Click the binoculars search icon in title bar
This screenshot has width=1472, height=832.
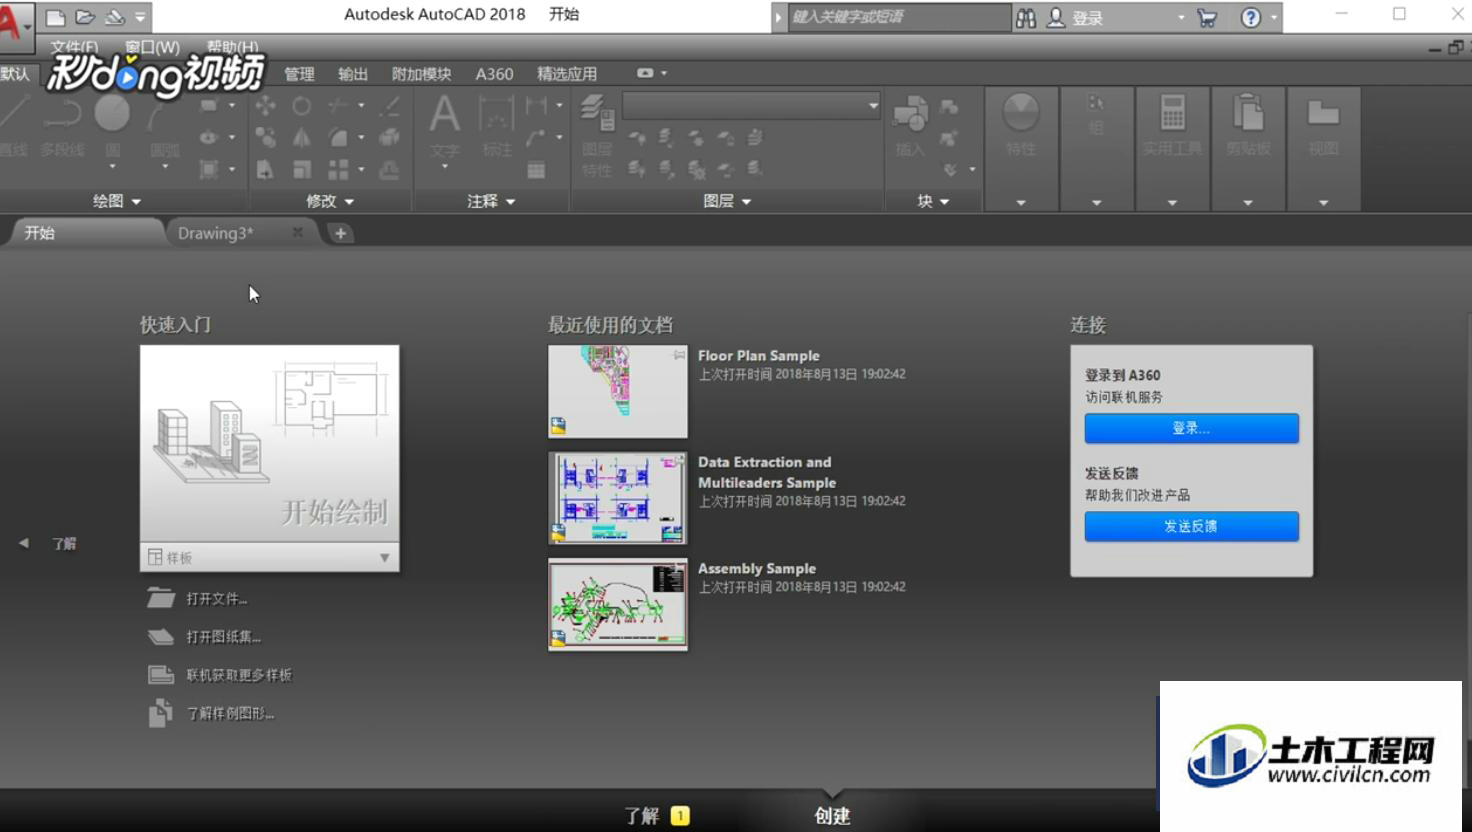coord(1026,18)
